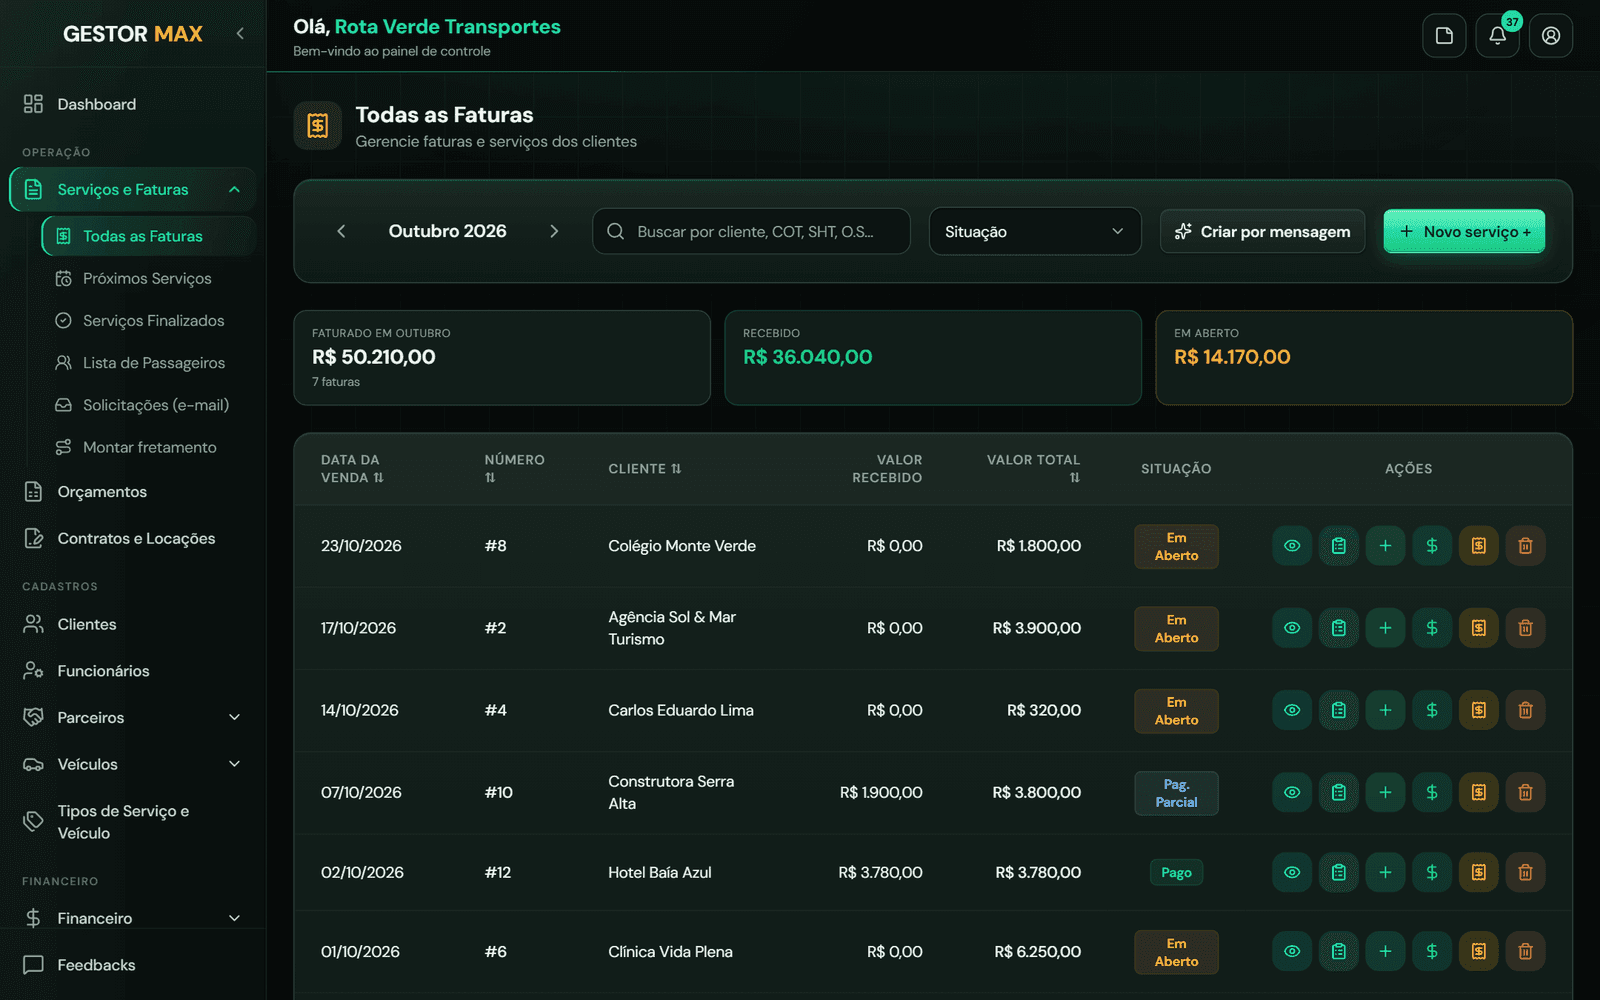View Carlos Eduardo Lima invoice eye icon

click(1291, 710)
